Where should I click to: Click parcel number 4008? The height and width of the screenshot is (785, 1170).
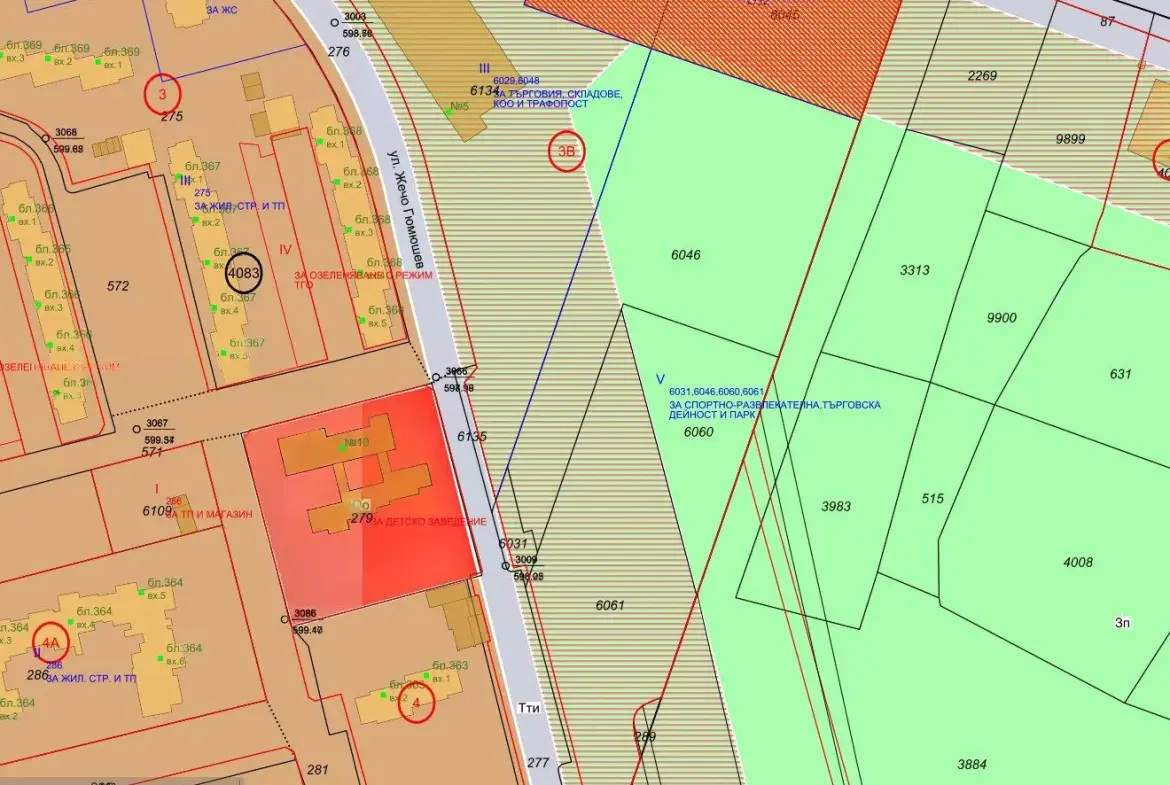tap(1077, 563)
